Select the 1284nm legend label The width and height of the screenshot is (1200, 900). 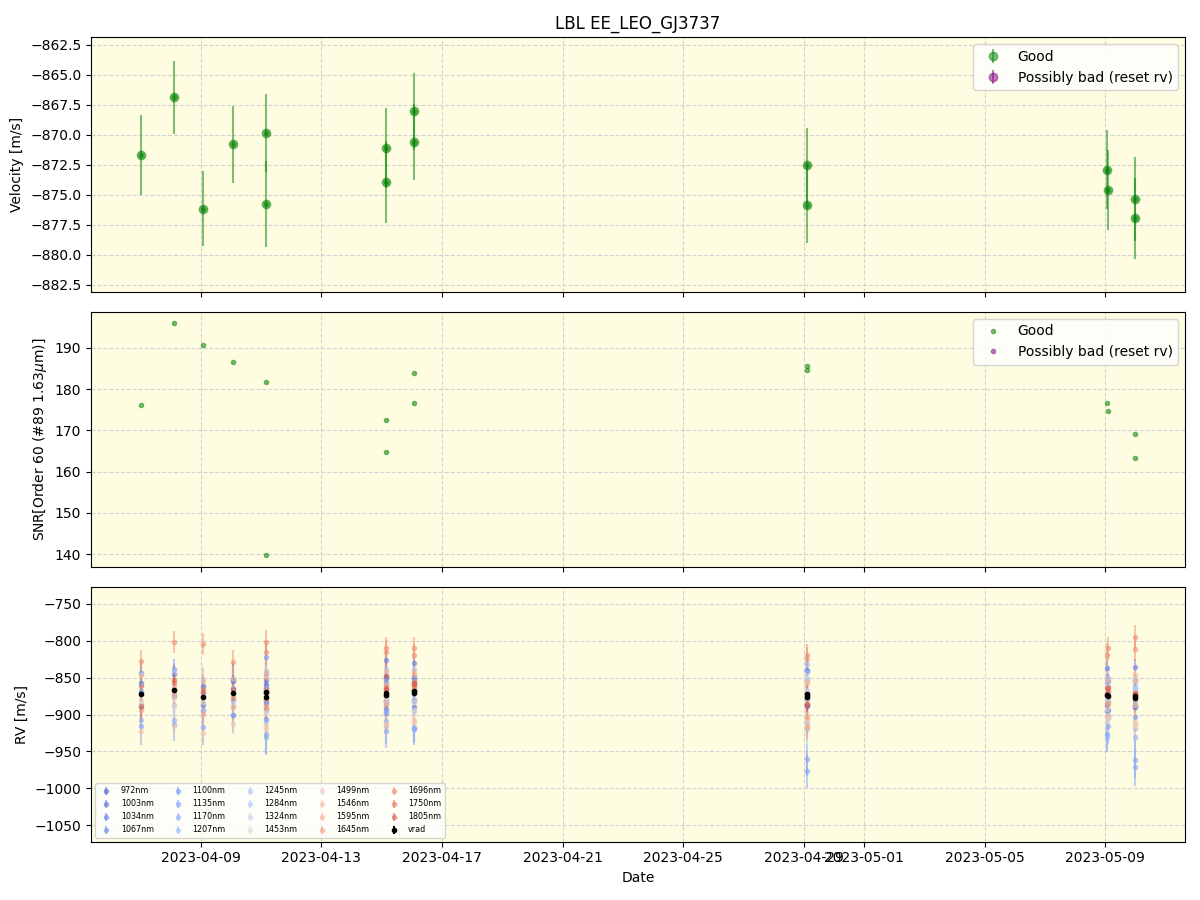point(281,803)
